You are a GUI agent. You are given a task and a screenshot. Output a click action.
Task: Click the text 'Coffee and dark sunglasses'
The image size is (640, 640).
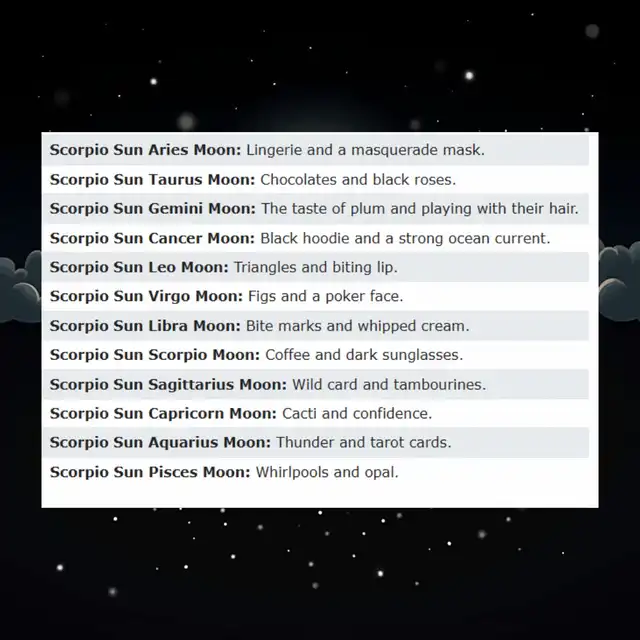[364, 355]
